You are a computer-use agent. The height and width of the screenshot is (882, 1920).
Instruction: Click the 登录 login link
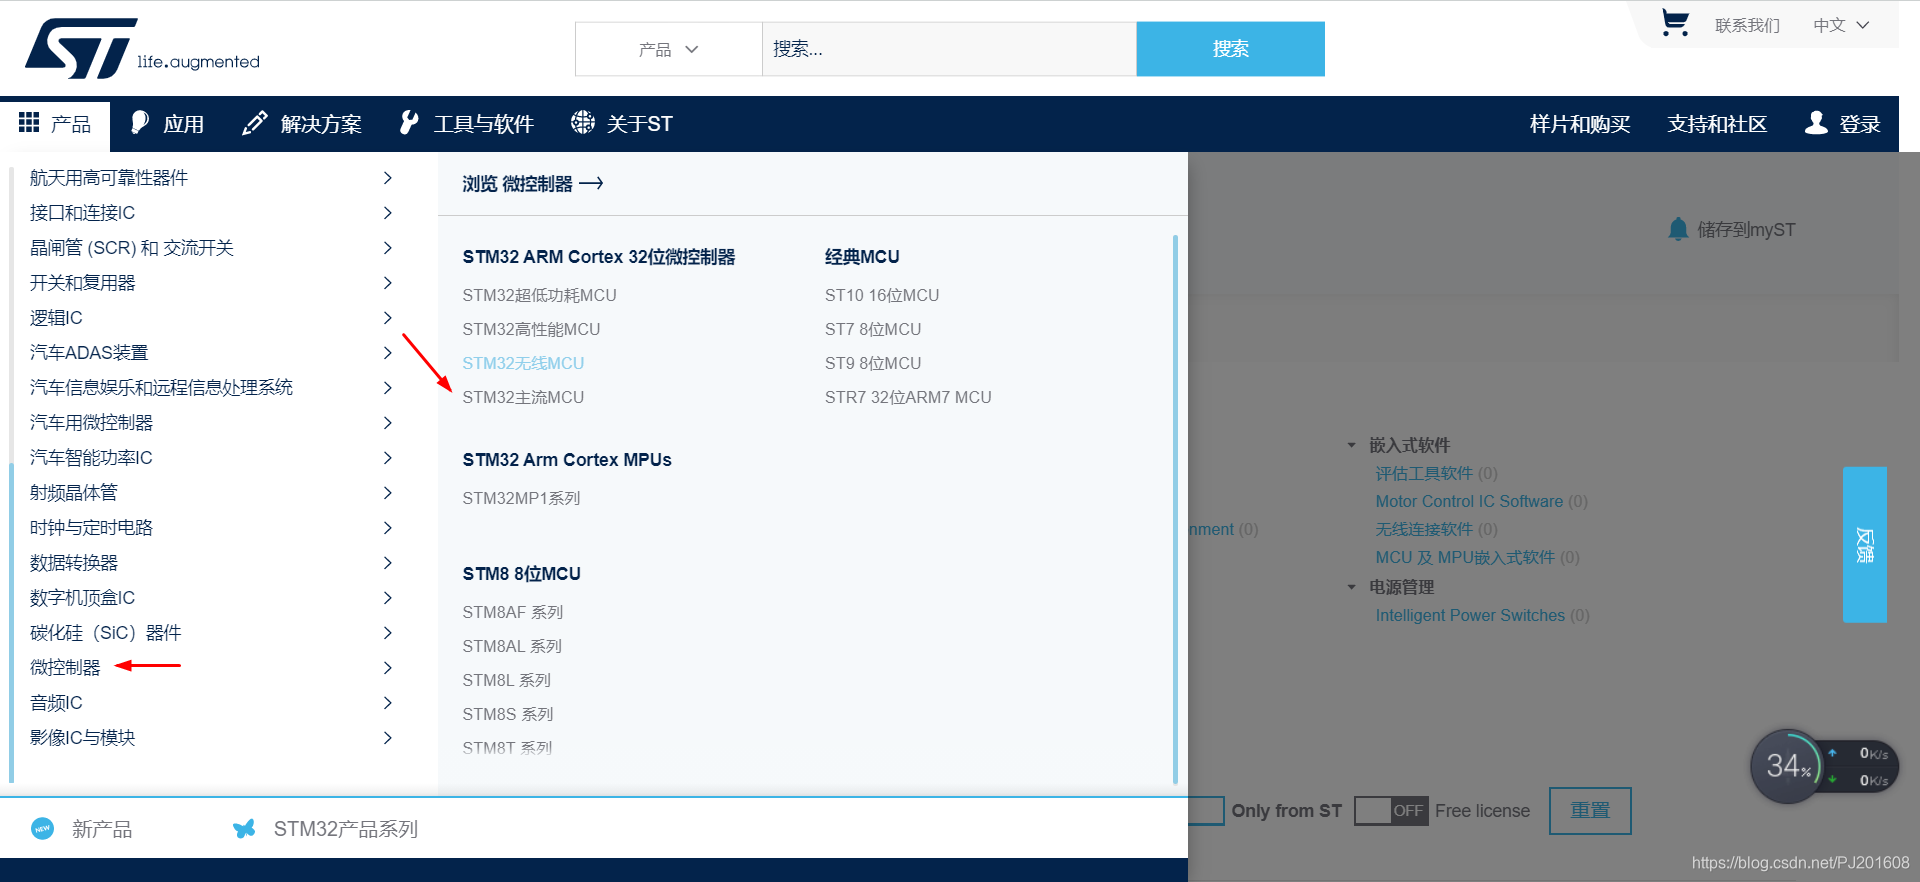pos(1860,124)
